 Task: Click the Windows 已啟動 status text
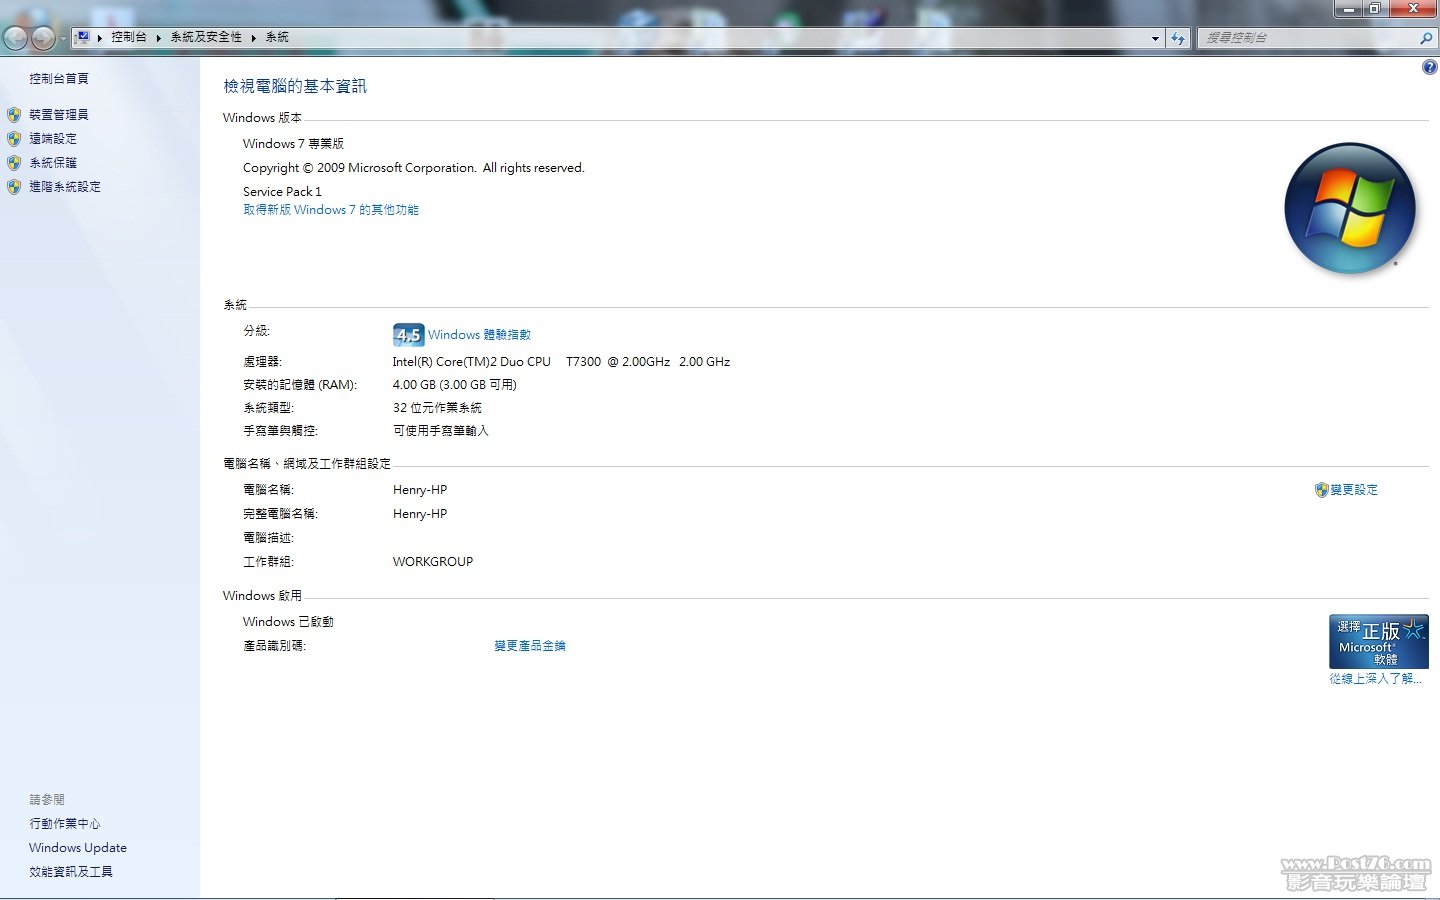pyautogui.click(x=288, y=622)
